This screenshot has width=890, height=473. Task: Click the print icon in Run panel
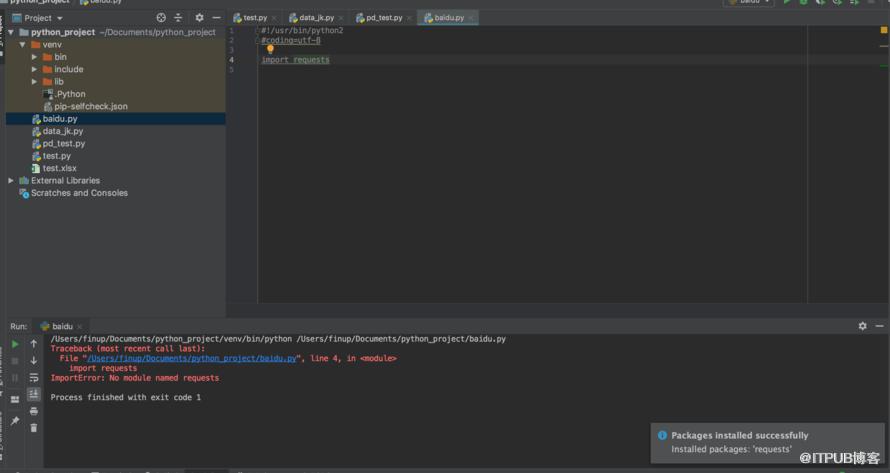33,411
